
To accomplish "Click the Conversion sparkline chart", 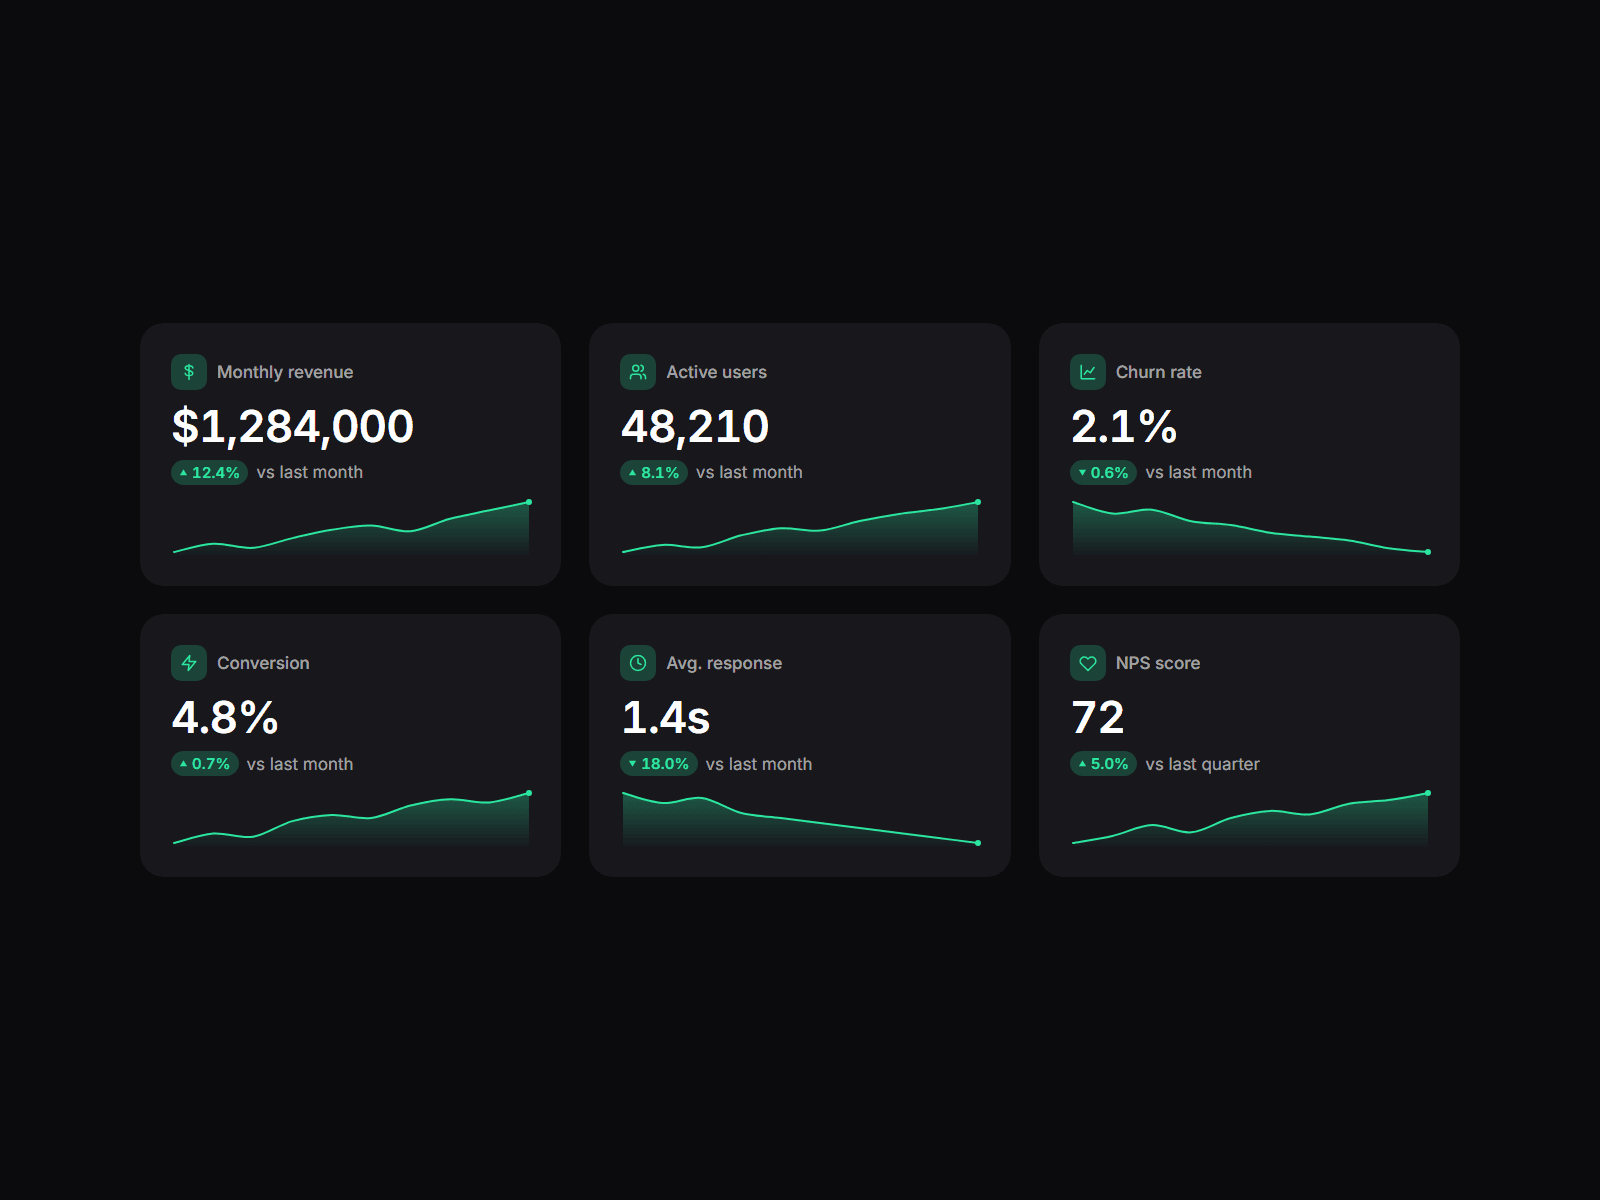I will tap(351, 818).
